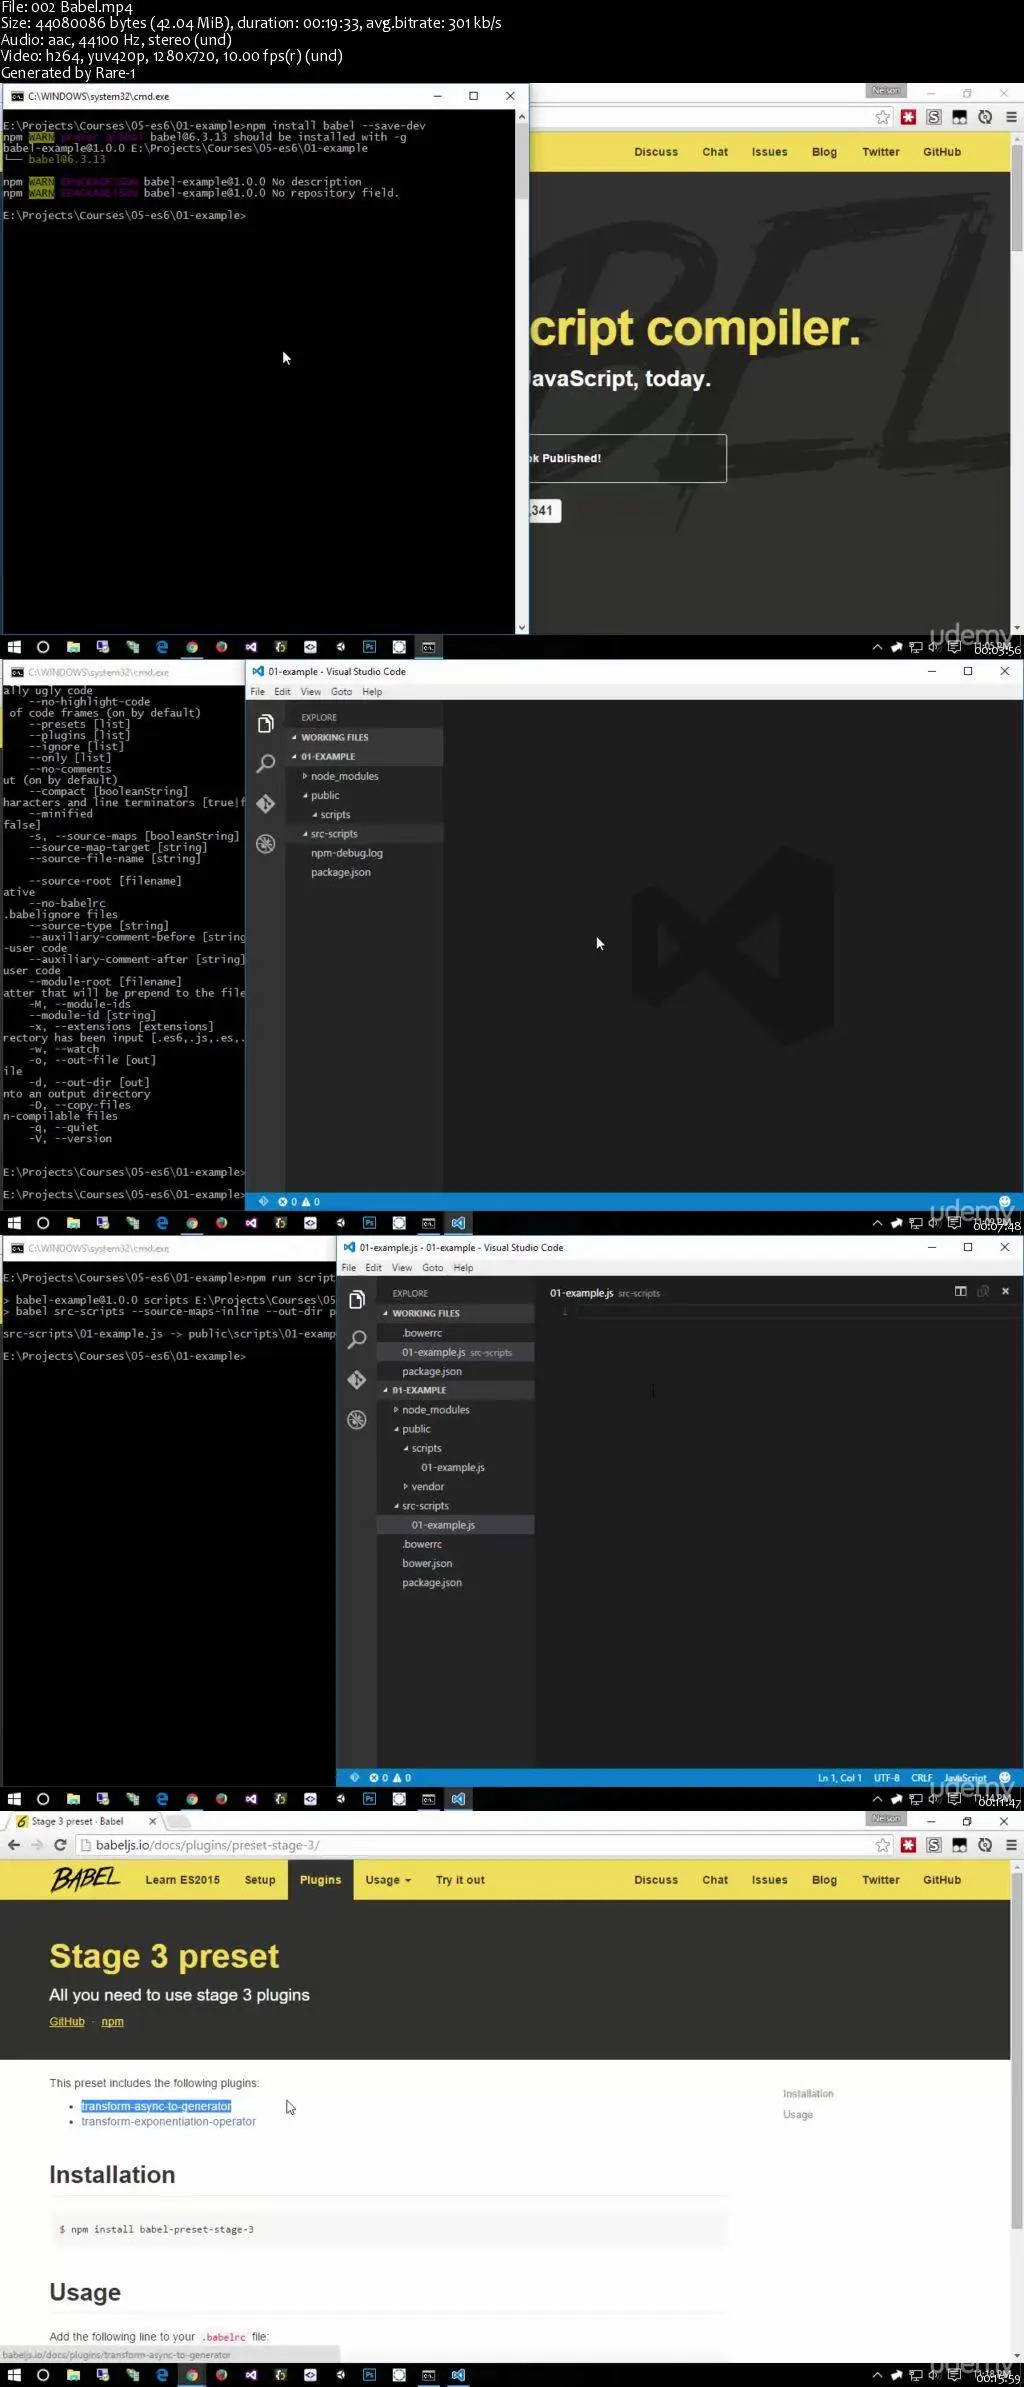This screenshot has width=1024, height=2387.
Task: Reload the Stage 3 preset page
Action: point(60,1845)
